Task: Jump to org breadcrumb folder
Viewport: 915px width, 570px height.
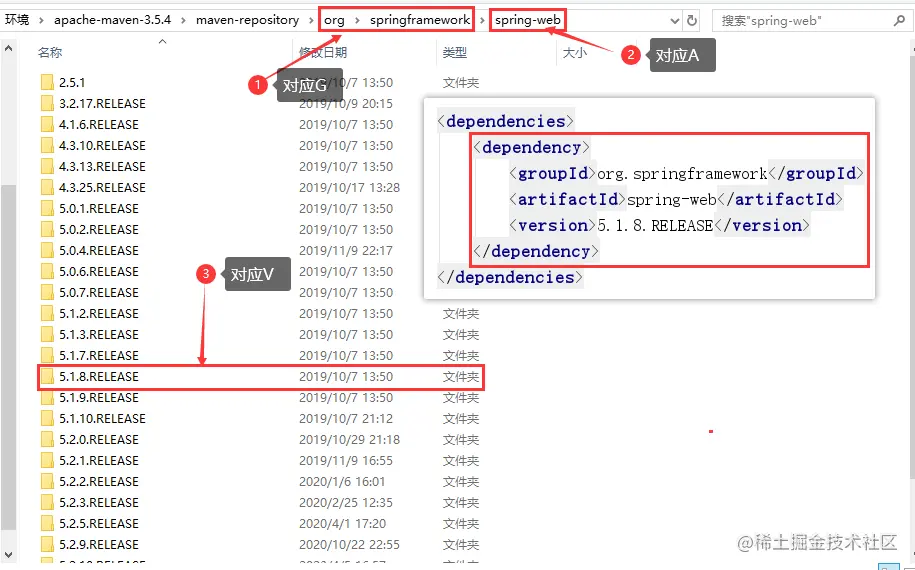Action: click(x=334, y=20)
